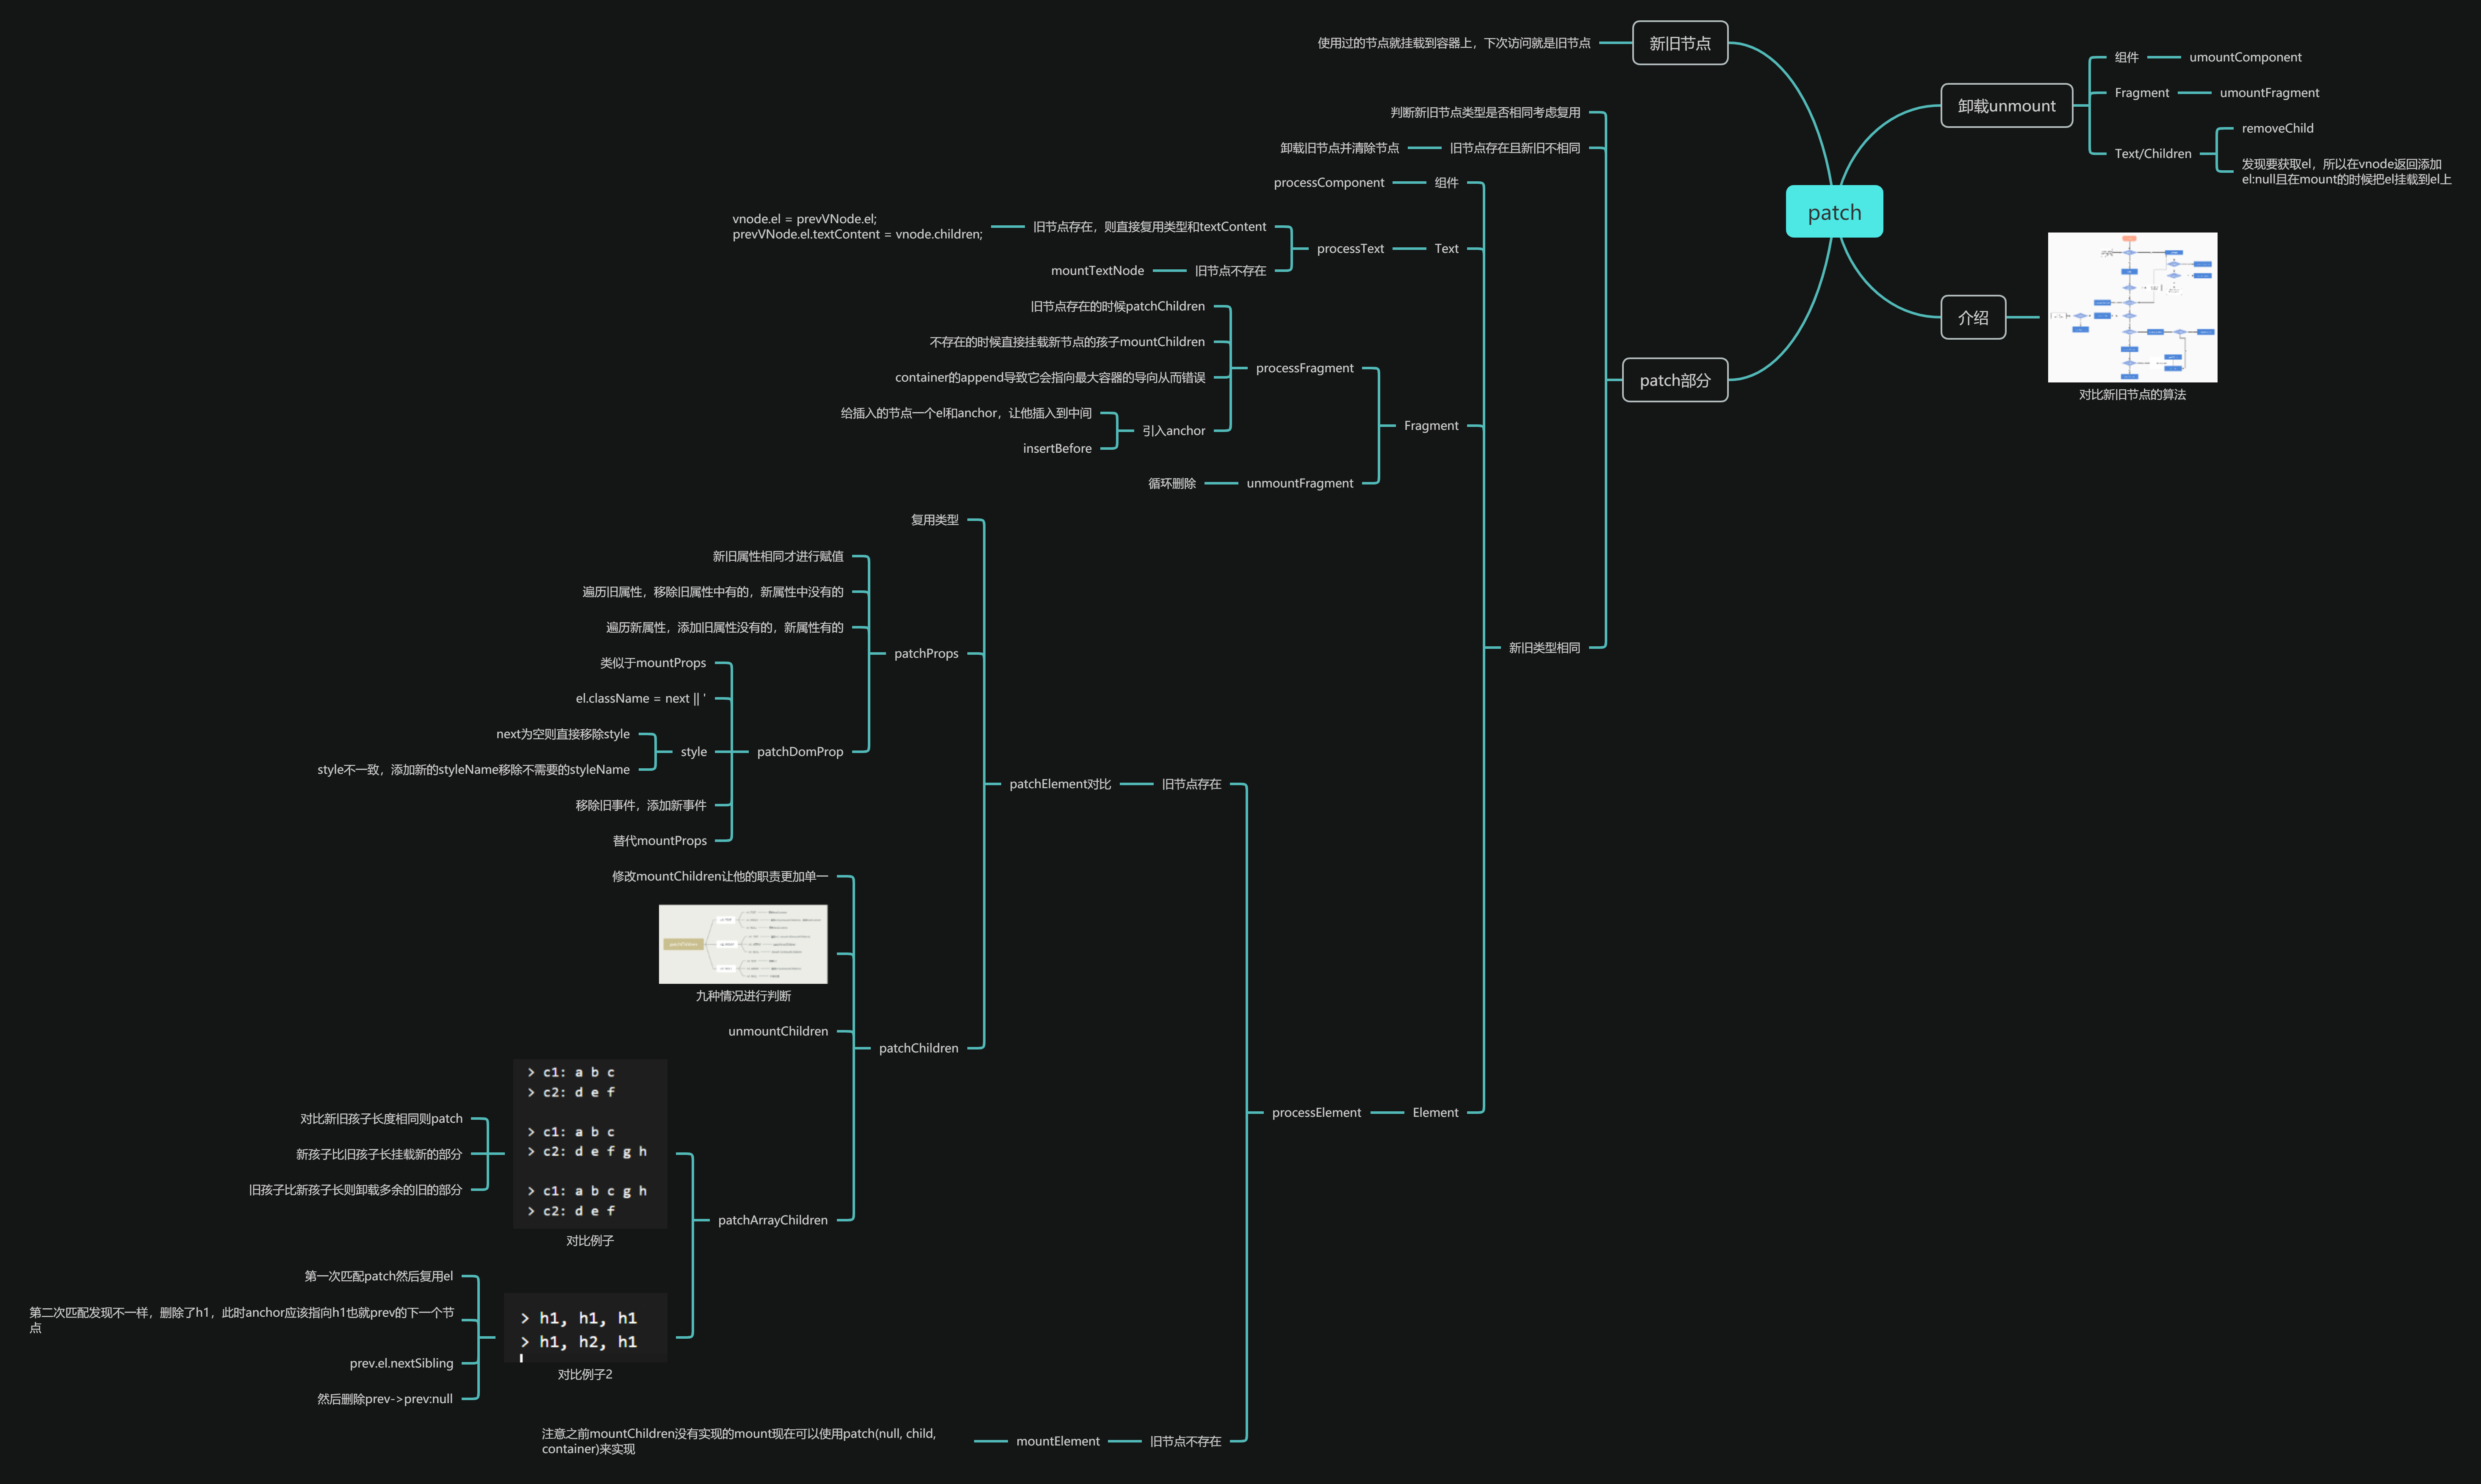This screenshot has width=2481, height=1484.
Task: Select the el.className = next node
Action: click(x=640, y=699)
